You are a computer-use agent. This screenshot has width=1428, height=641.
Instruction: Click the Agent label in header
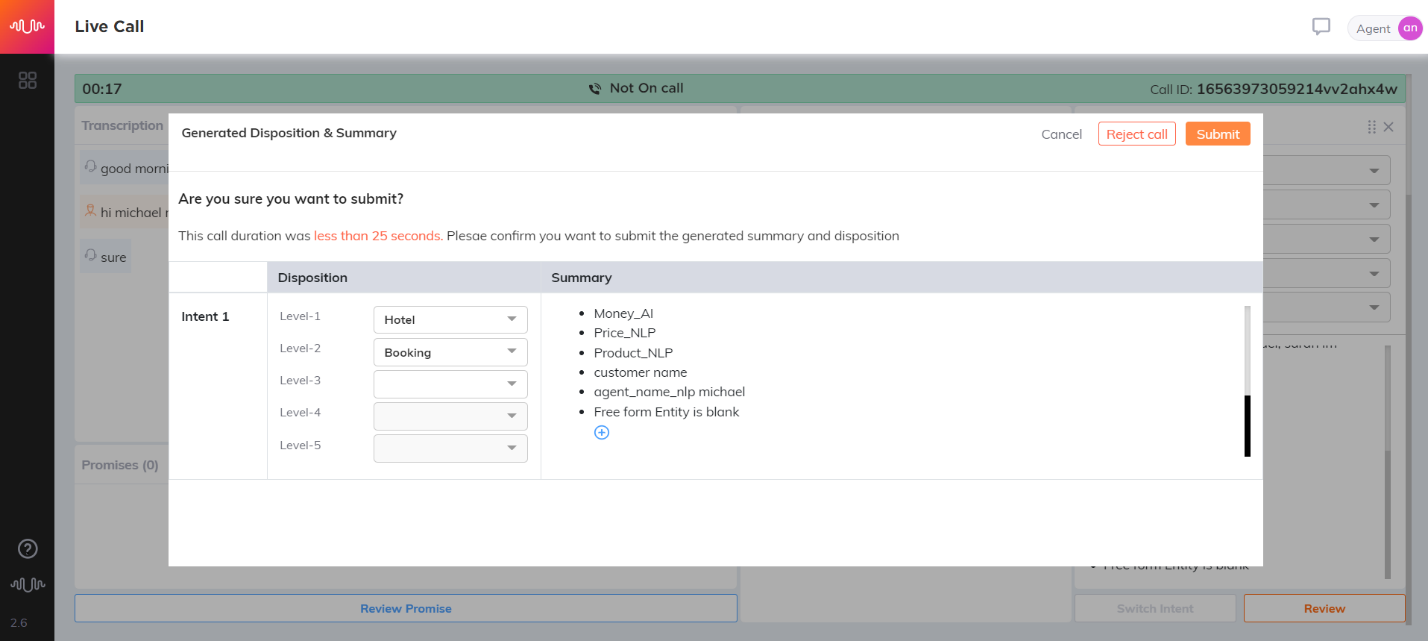point(1373,29)
